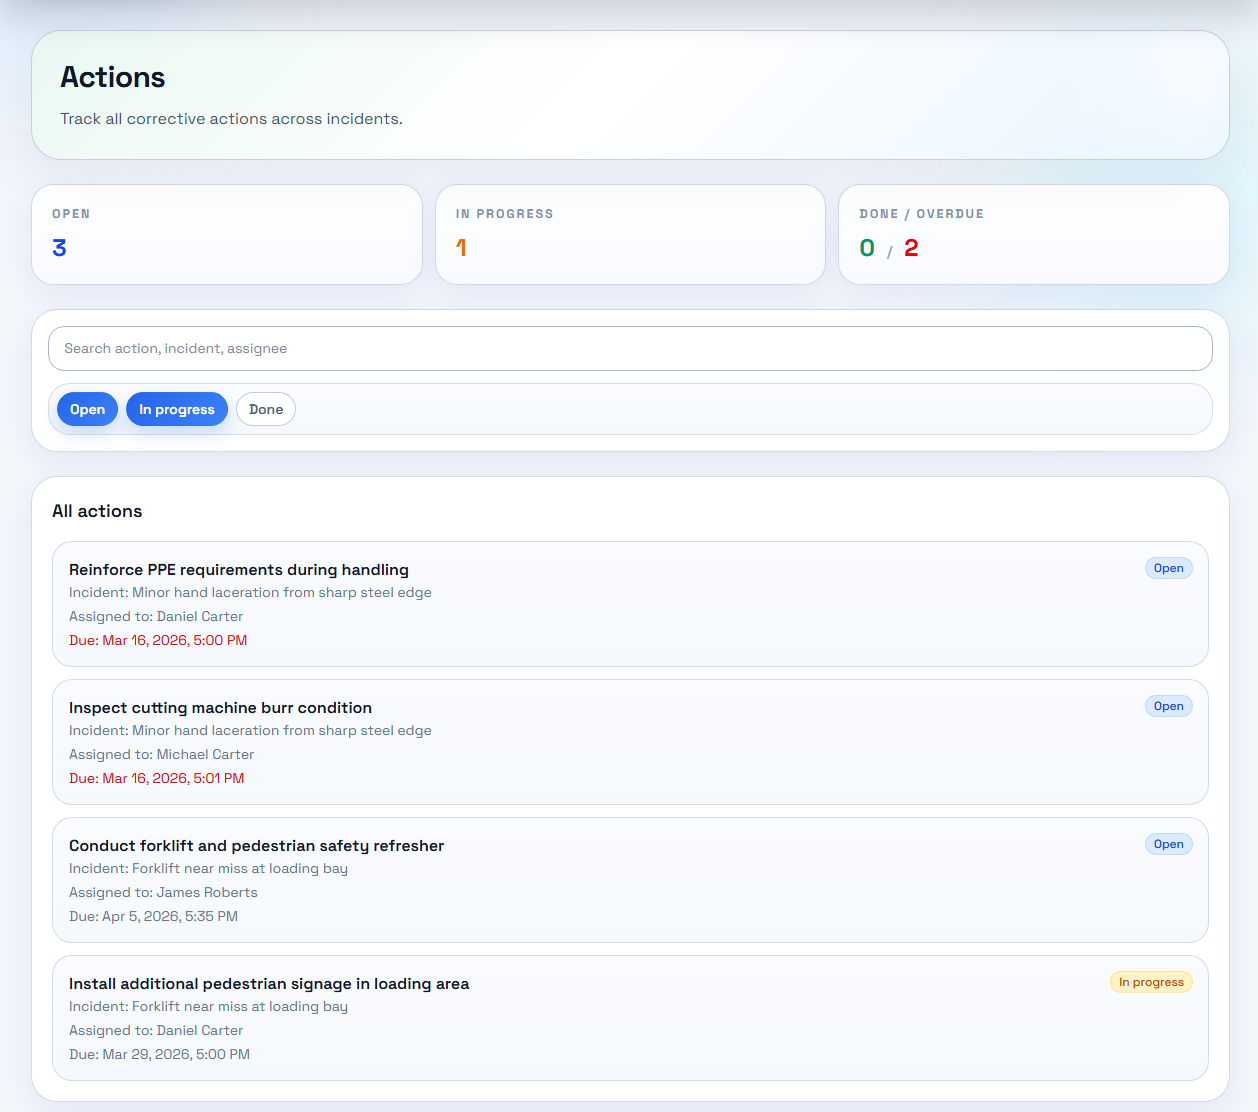Click the Open badge on forklift refresher card
1258x1112 pixels.
point(1168,844)
